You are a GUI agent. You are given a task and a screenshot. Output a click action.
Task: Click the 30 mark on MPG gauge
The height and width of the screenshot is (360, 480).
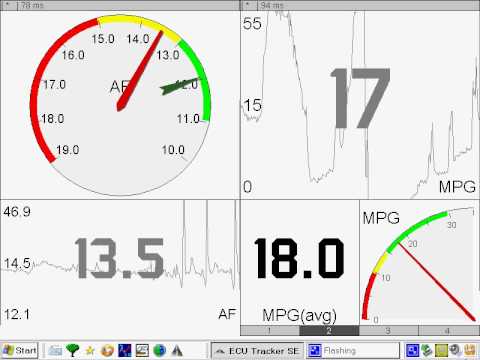[452, 225]
